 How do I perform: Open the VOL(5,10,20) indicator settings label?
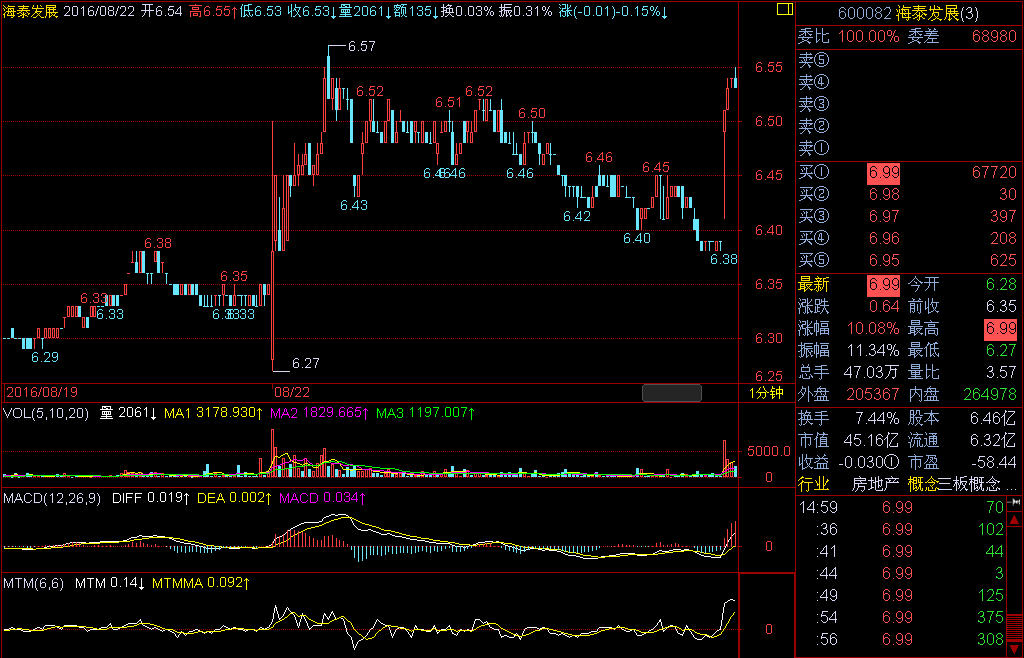pyautogui.click(x=47, y=412)
